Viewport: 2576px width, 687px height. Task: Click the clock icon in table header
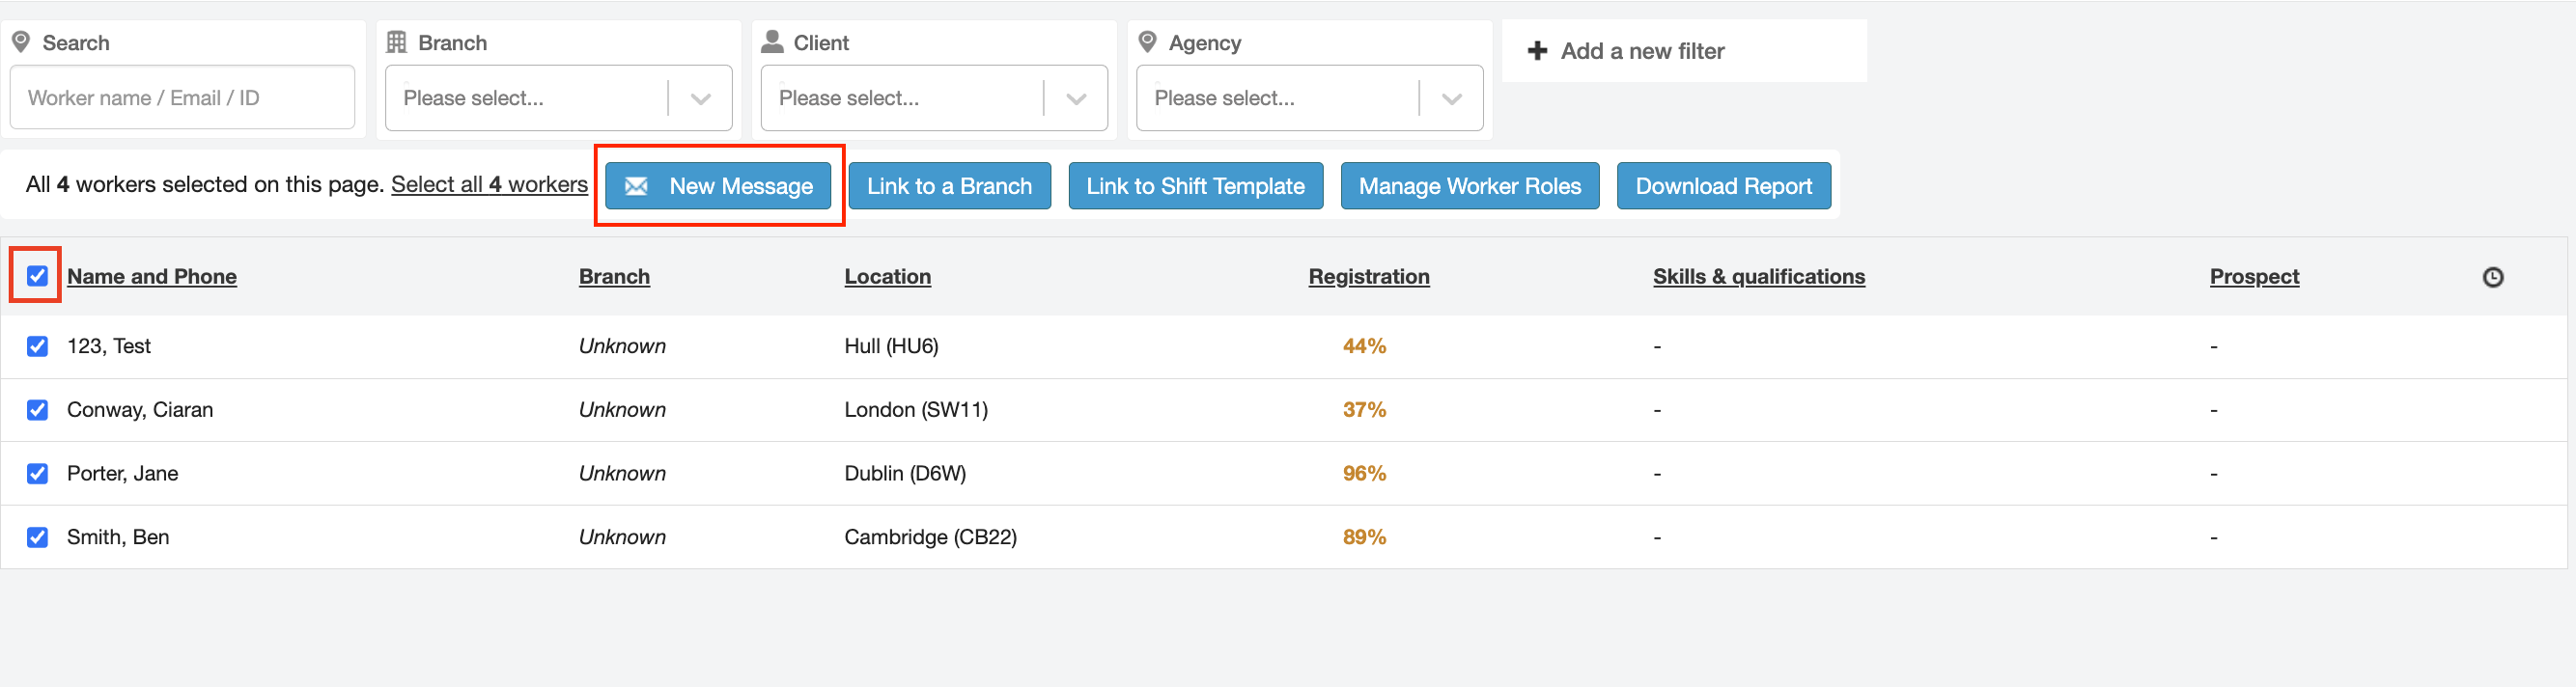point(2492,277)
